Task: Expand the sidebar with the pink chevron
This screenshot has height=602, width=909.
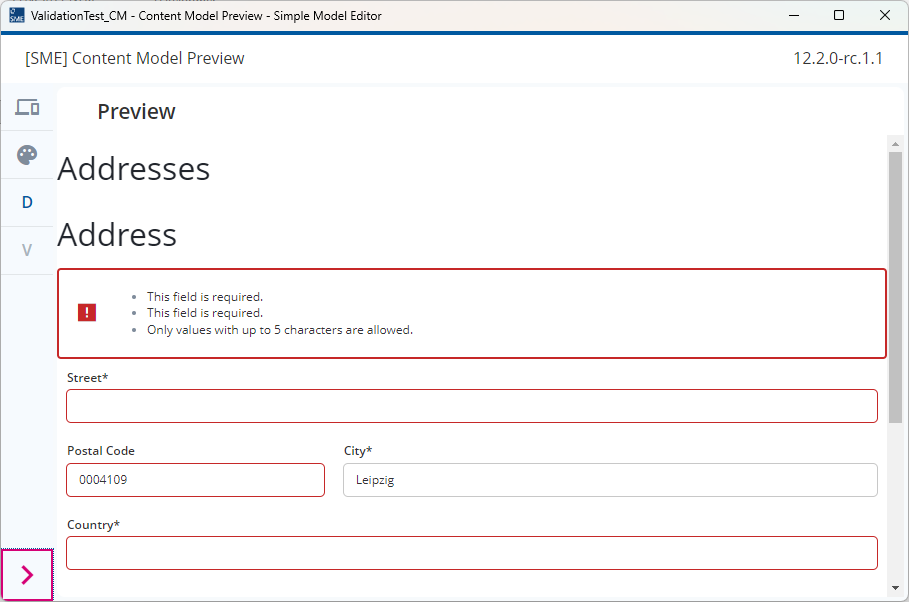Action: coord(27,575)
